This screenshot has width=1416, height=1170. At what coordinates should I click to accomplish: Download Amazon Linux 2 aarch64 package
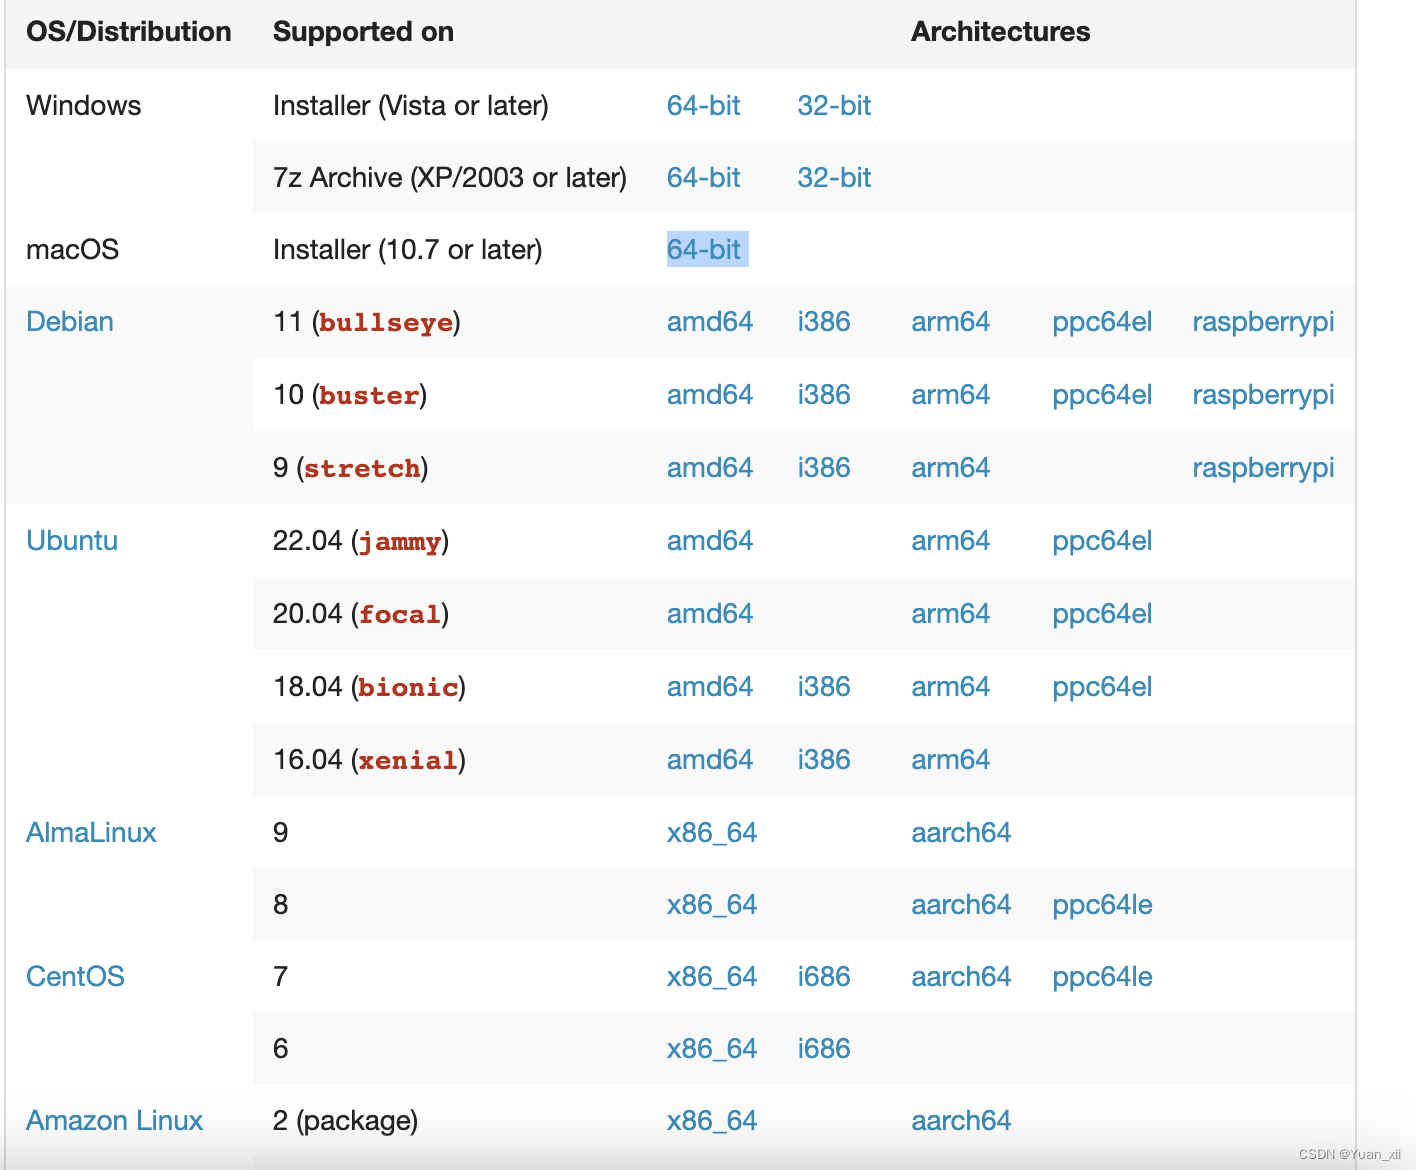click(961, 1121)
